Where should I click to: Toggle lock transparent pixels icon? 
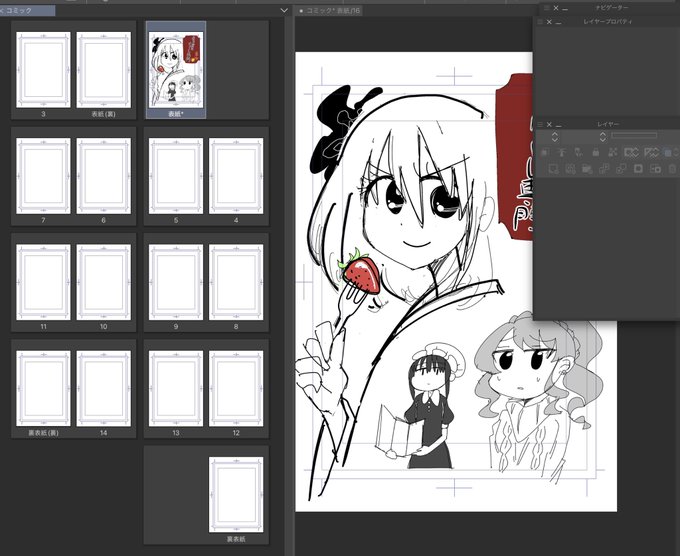pos(612,152)
